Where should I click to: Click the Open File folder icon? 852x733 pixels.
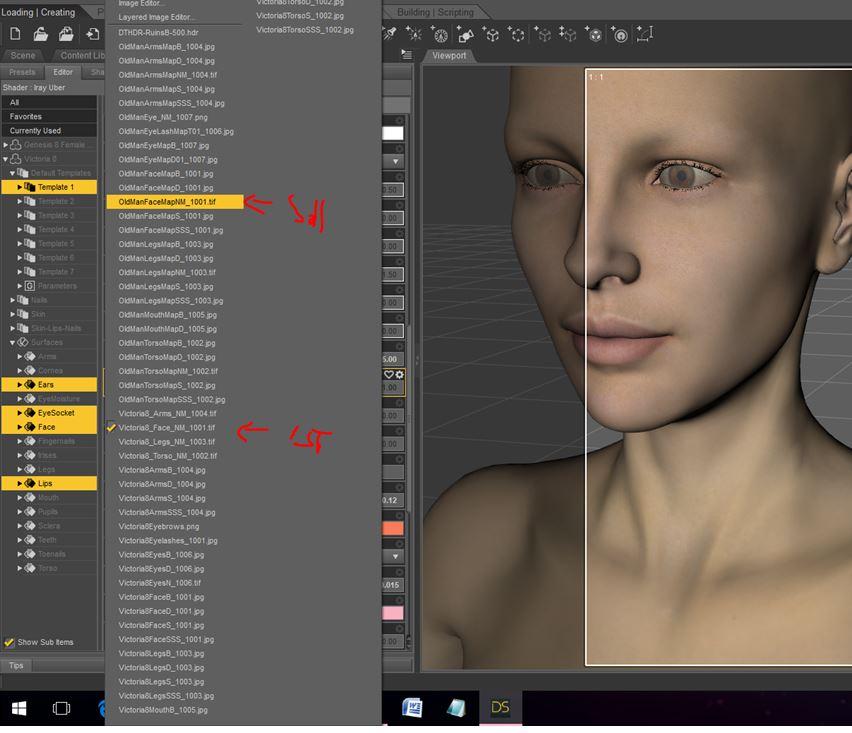(x=41, y=35)
